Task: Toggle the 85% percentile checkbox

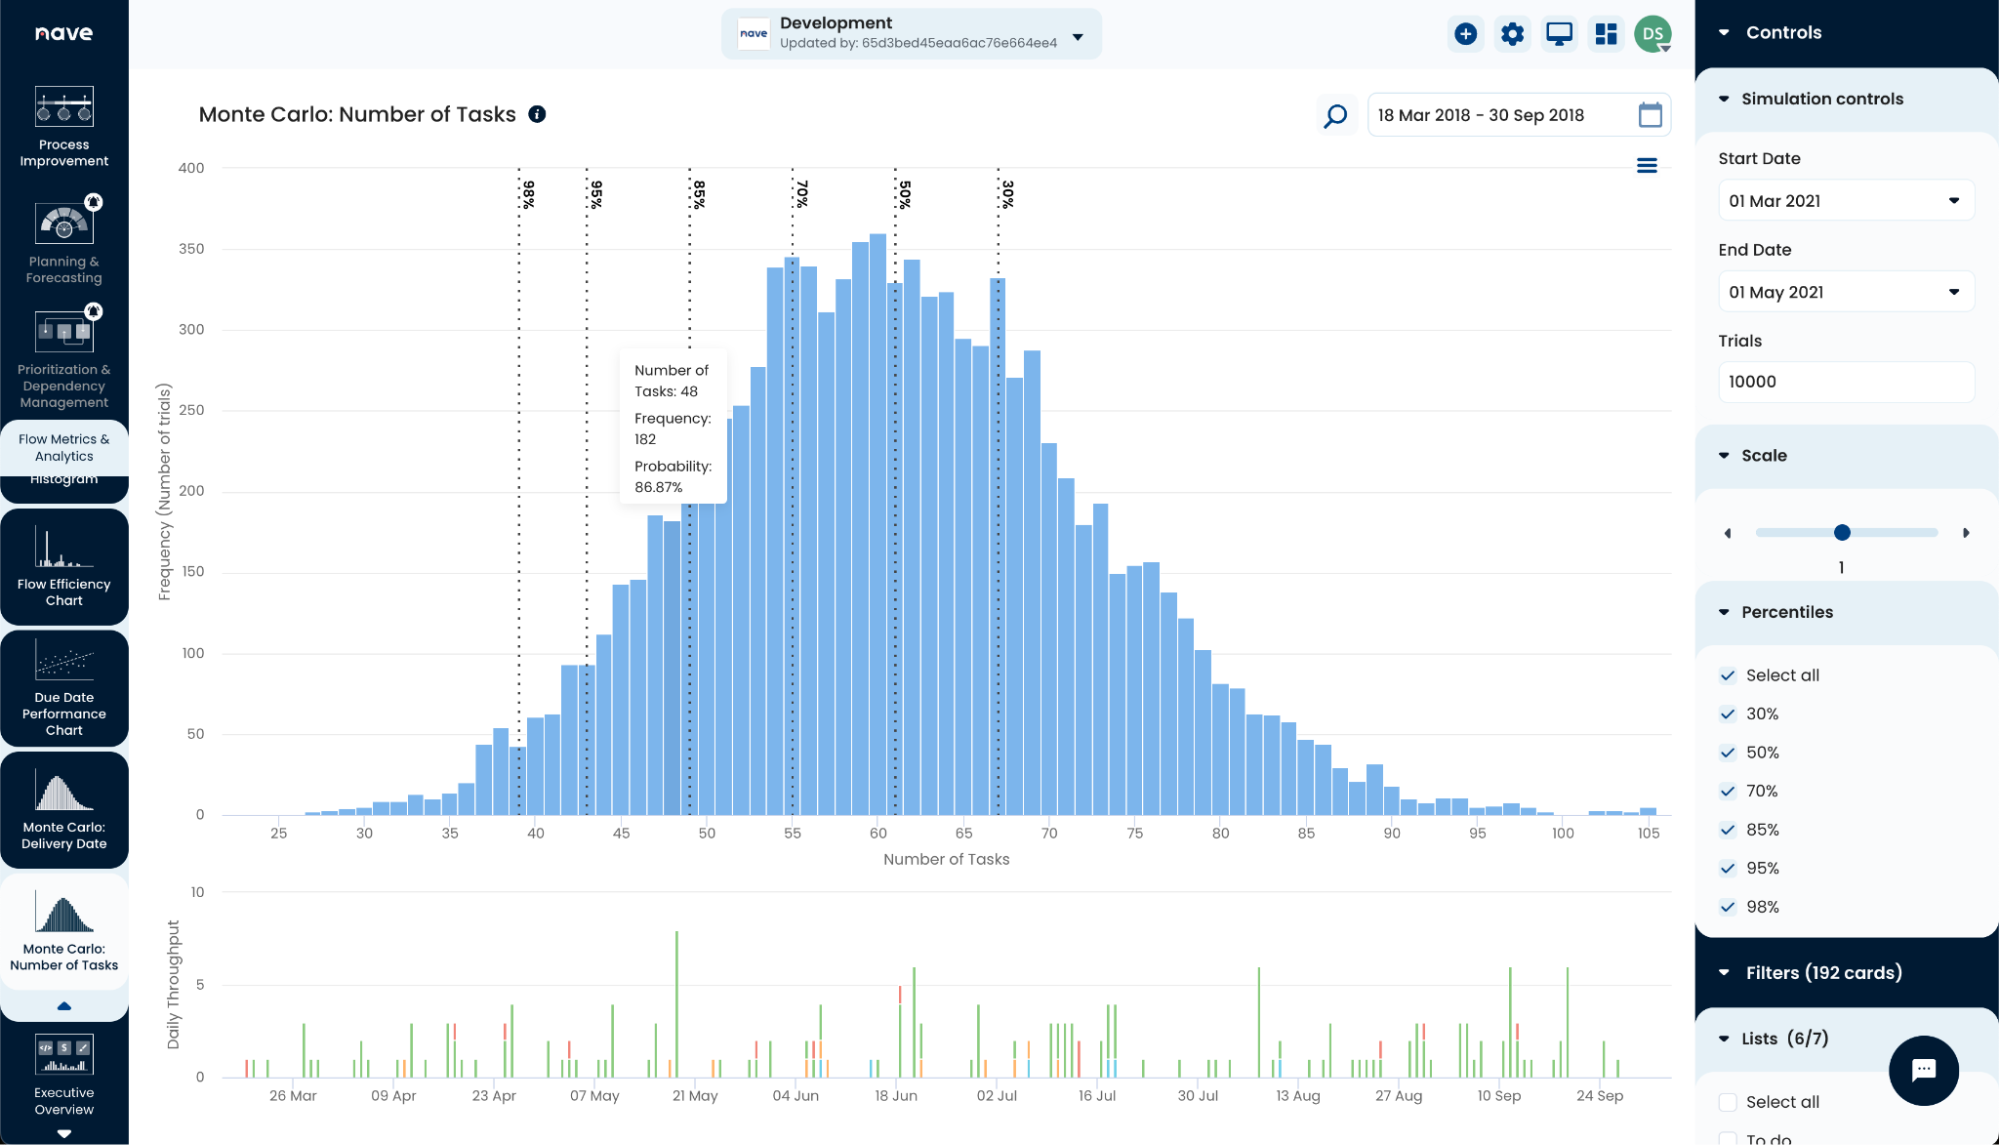Action: (x=1727, y=830)
